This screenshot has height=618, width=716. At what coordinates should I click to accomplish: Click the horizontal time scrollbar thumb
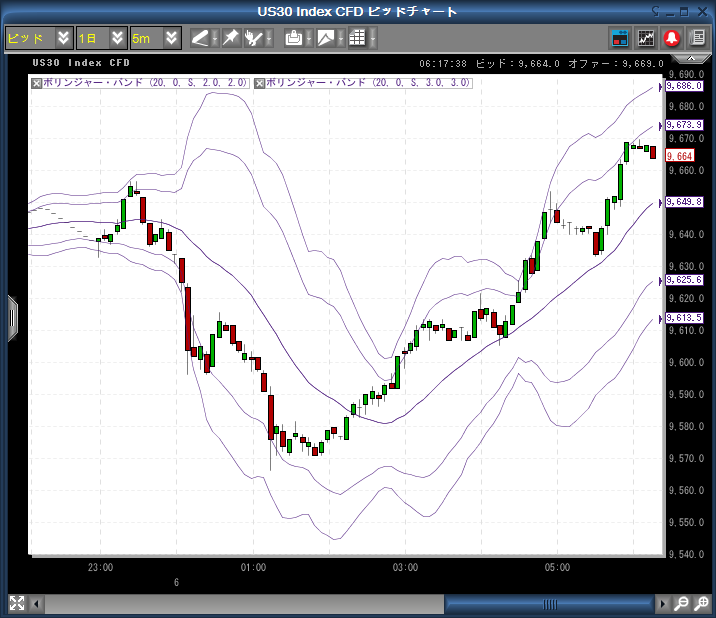pos(549,604)
